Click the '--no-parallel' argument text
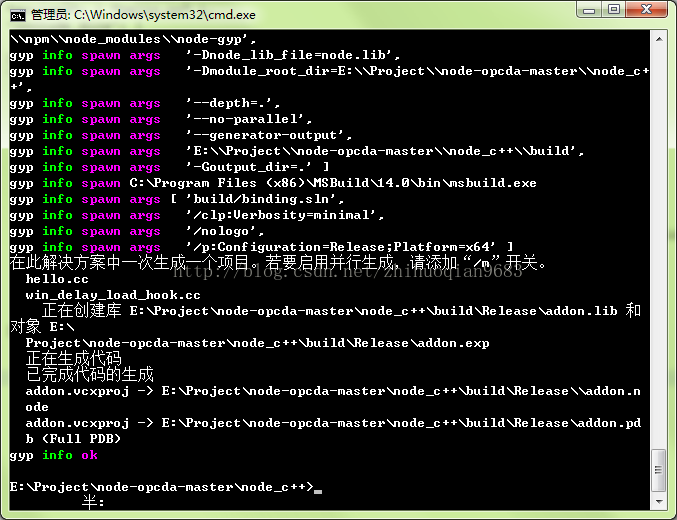 tap(249, 119)
